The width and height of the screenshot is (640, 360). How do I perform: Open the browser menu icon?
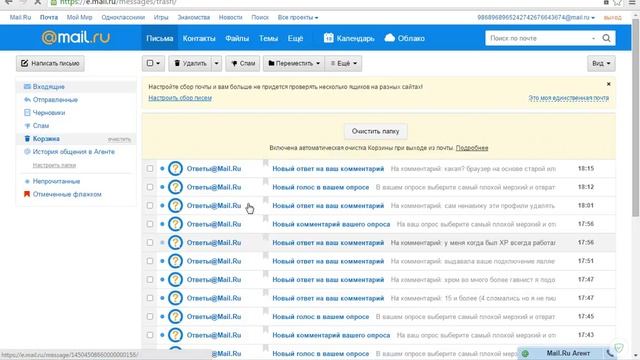click(x=632, y=2)
